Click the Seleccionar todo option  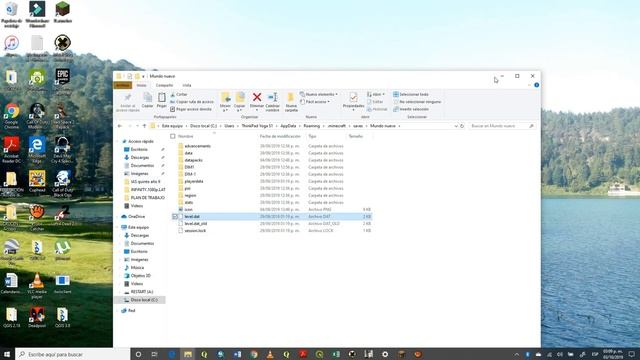click(x=411, y=94)
